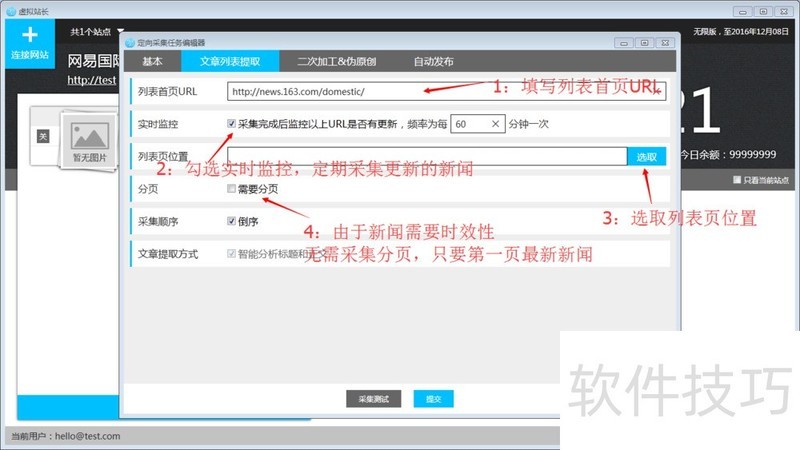Minimize the 虚拟站长 main window

743,11
